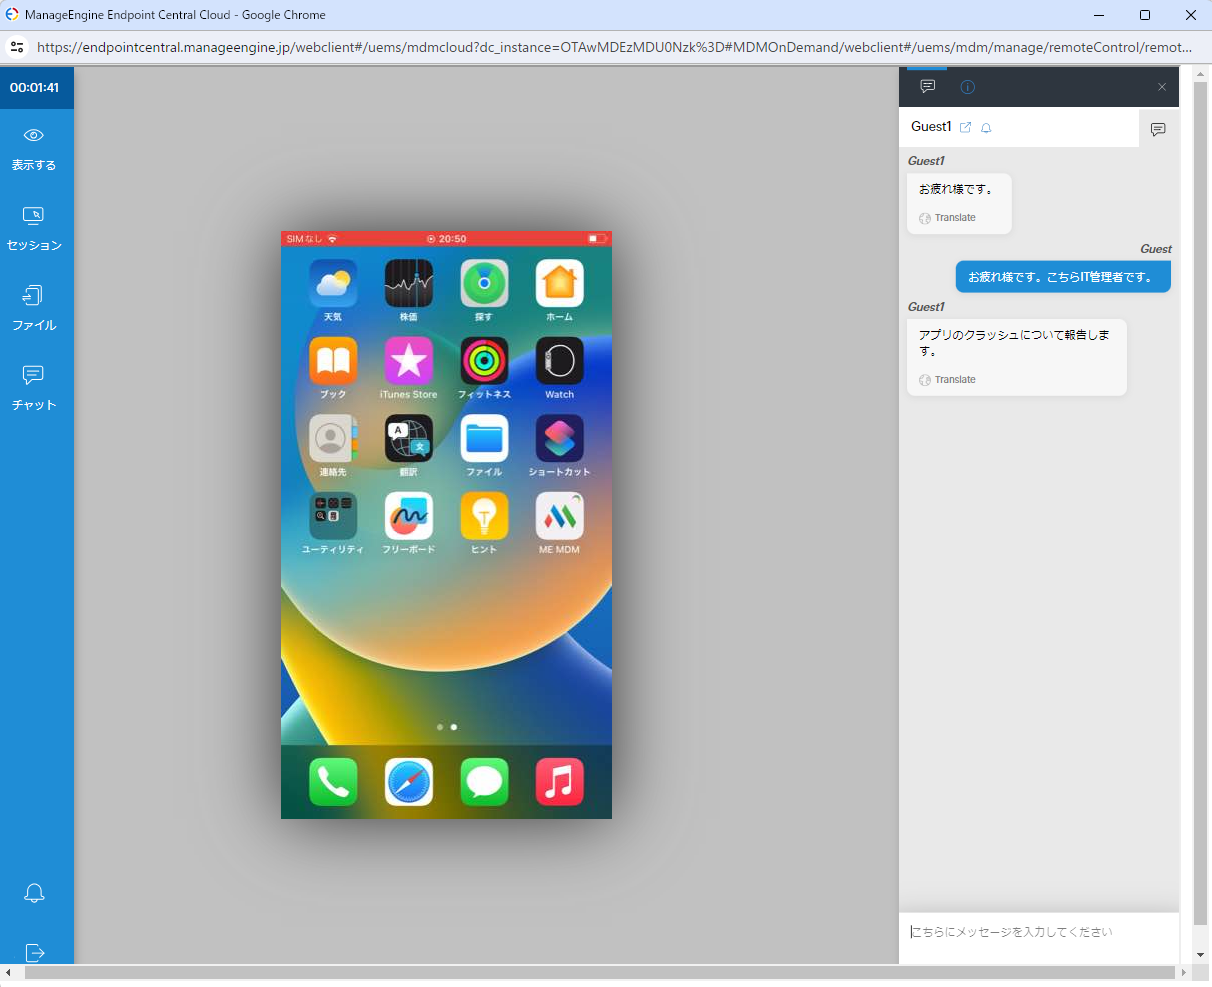Open Safari in the iPhone dock
The image size is (1212, 987).
click(x=408, y=781)
